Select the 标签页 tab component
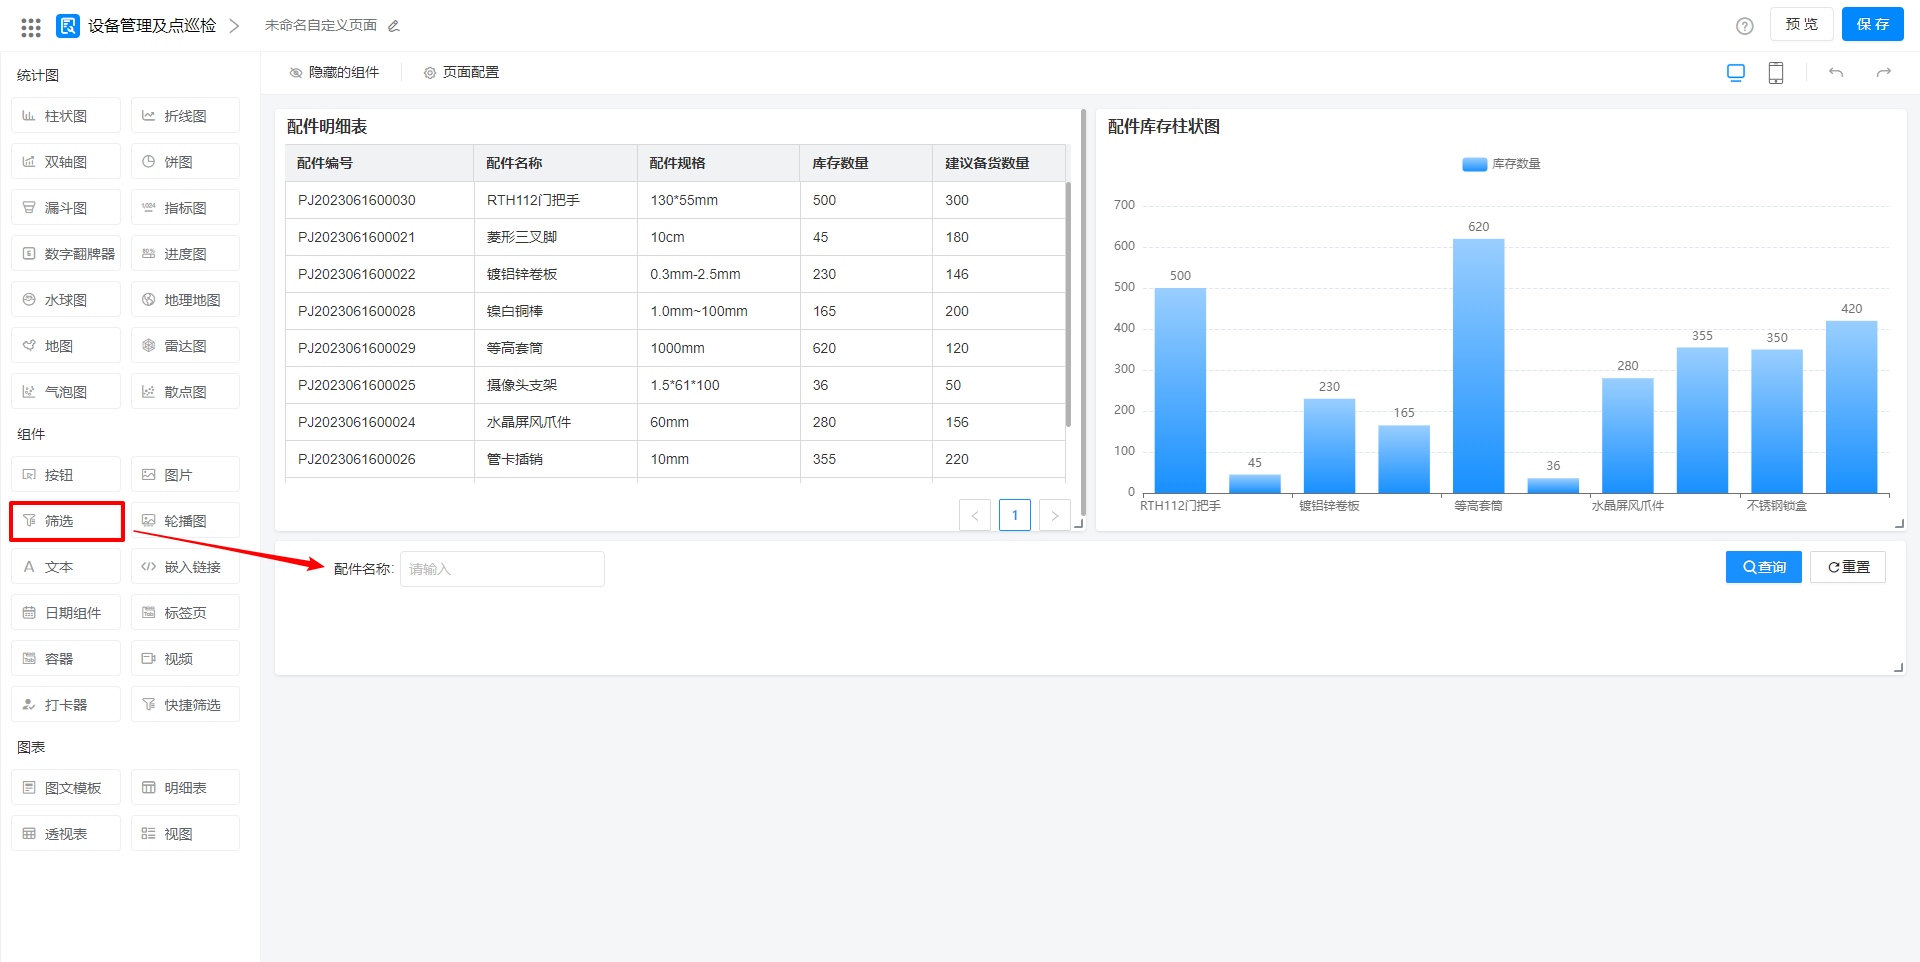Image resolution: width=1920 pixels, height=962 pixels. (185, 613)
